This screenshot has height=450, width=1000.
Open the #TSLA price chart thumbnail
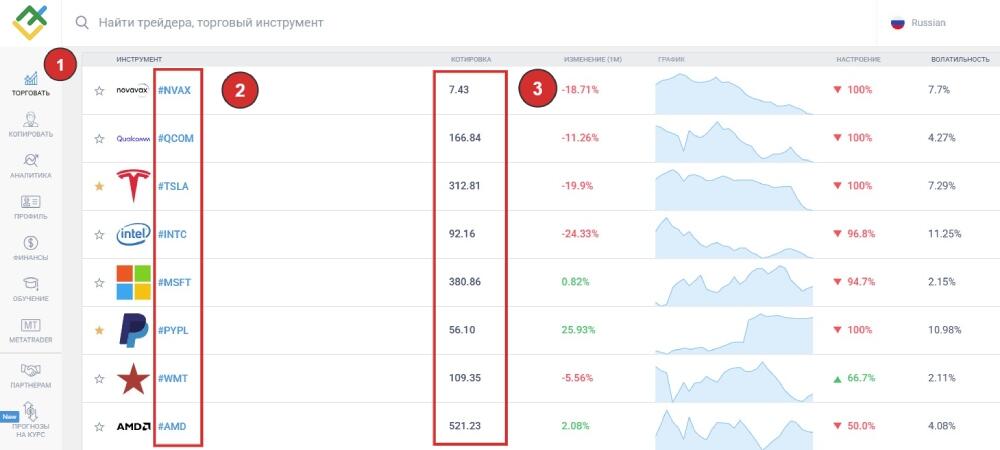(734, 189)
